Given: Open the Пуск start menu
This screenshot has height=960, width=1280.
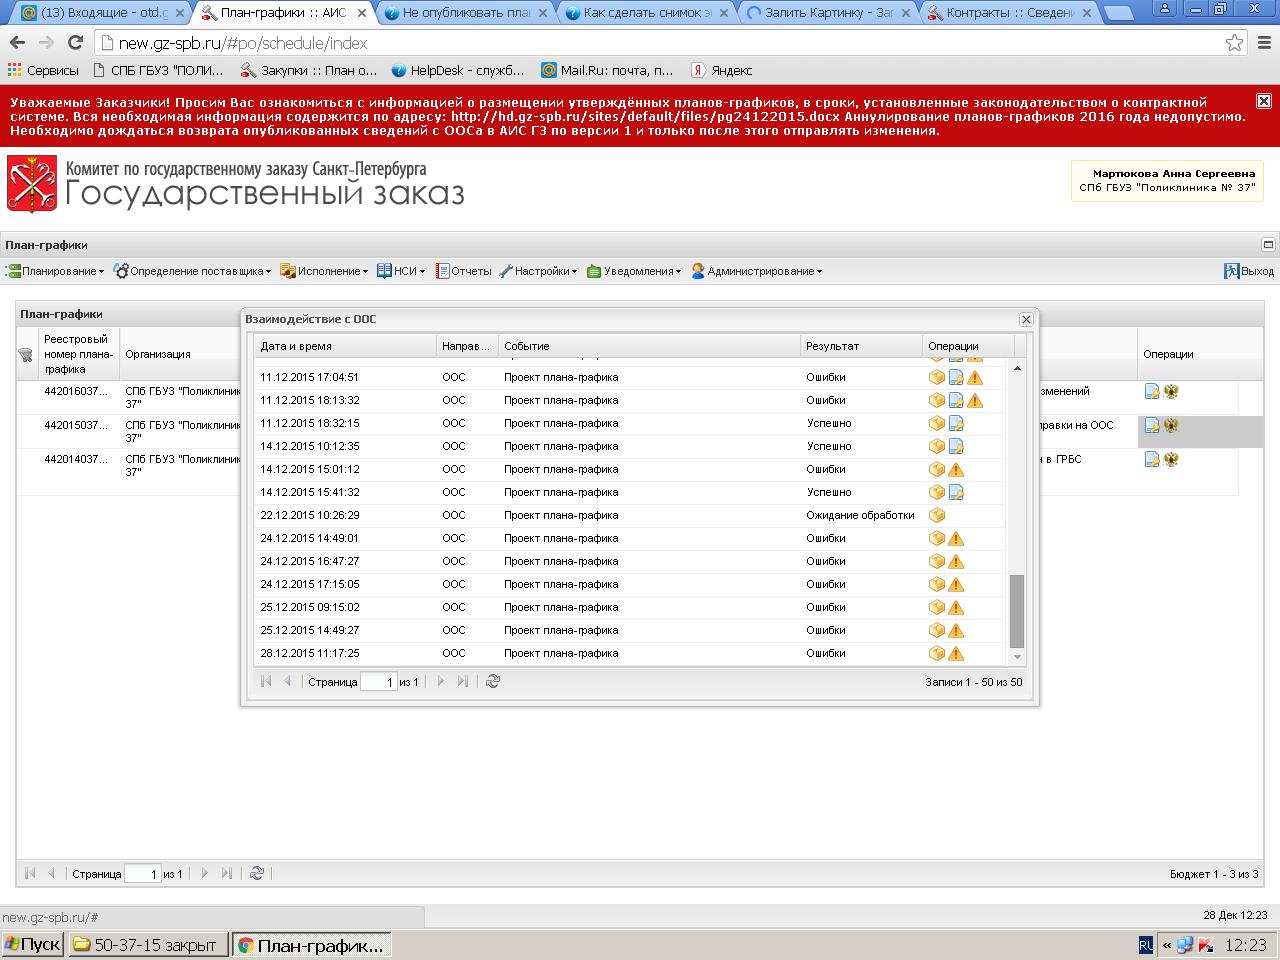Looking at the screenshot, I should (x=33, y=945).
